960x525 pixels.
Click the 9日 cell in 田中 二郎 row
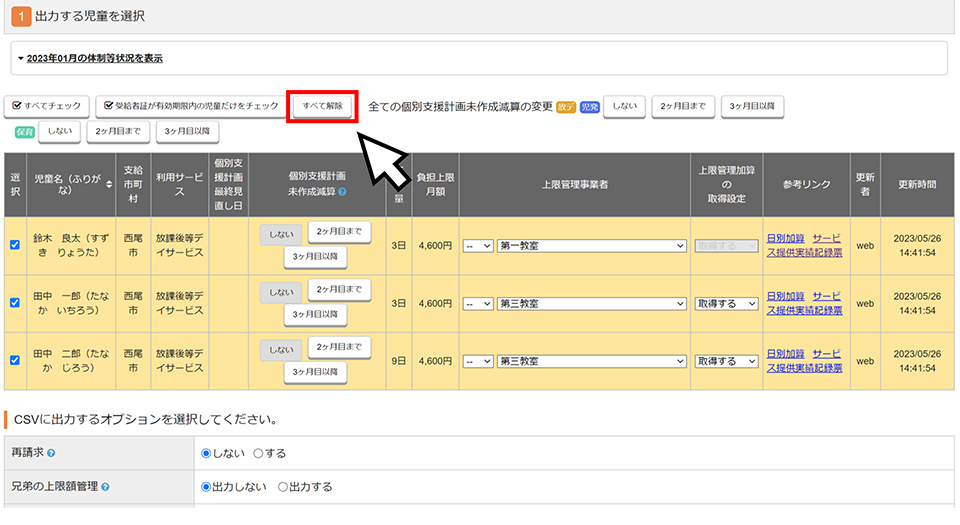pyautogui.click(x=399, y=361)
